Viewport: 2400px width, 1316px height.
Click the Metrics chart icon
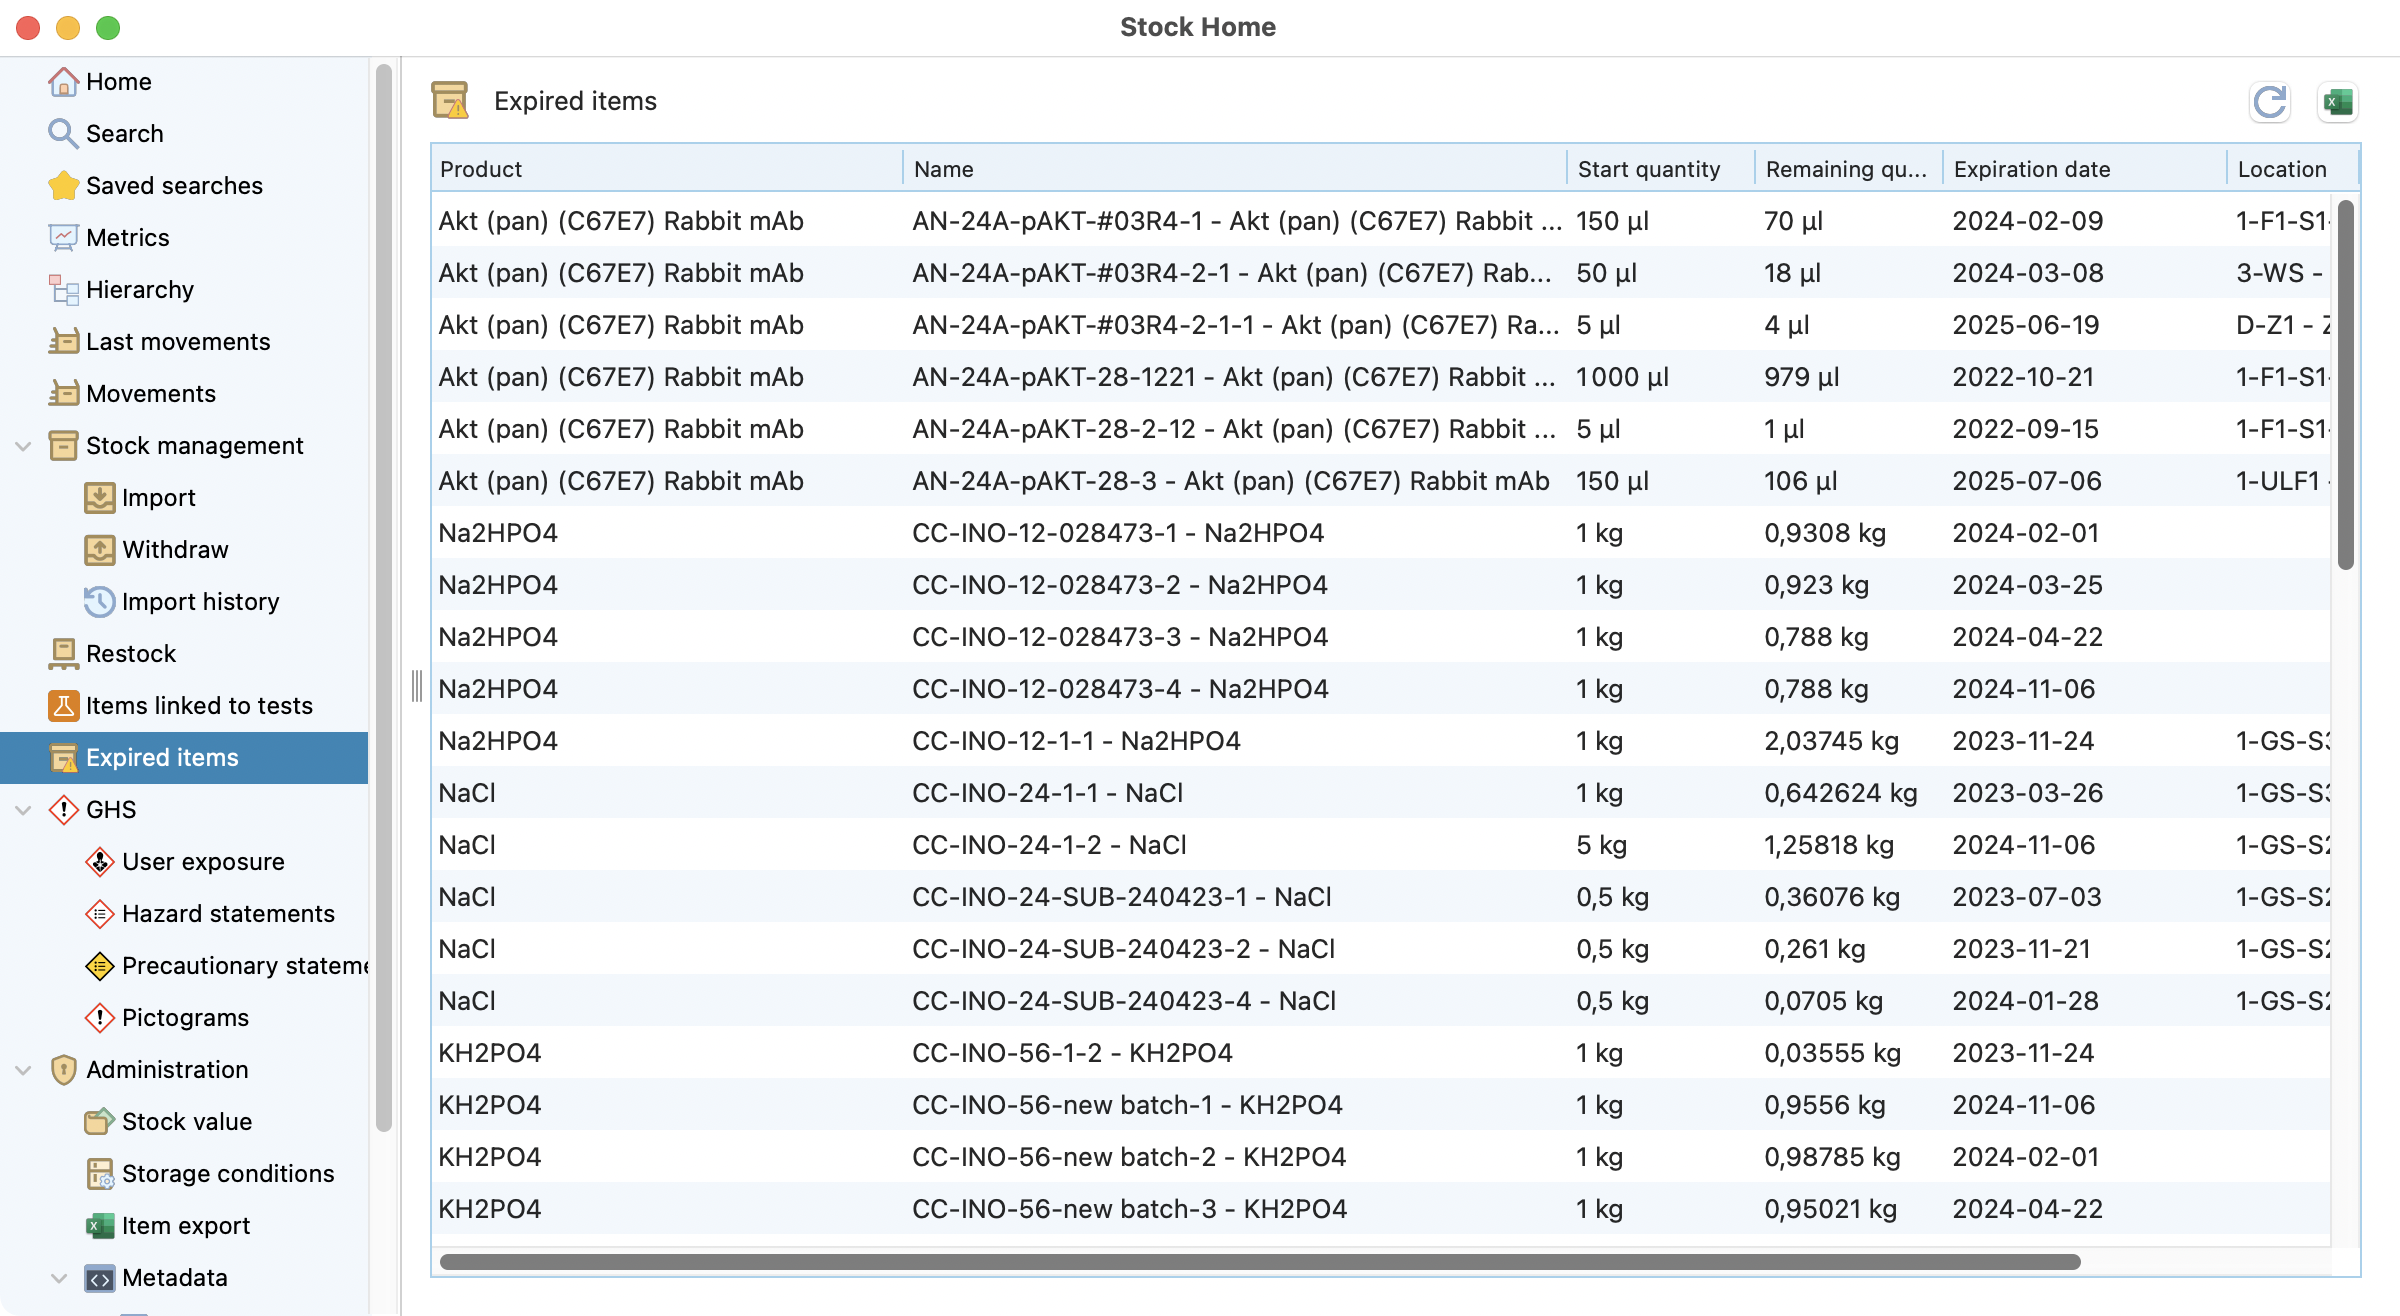[63, 238]
